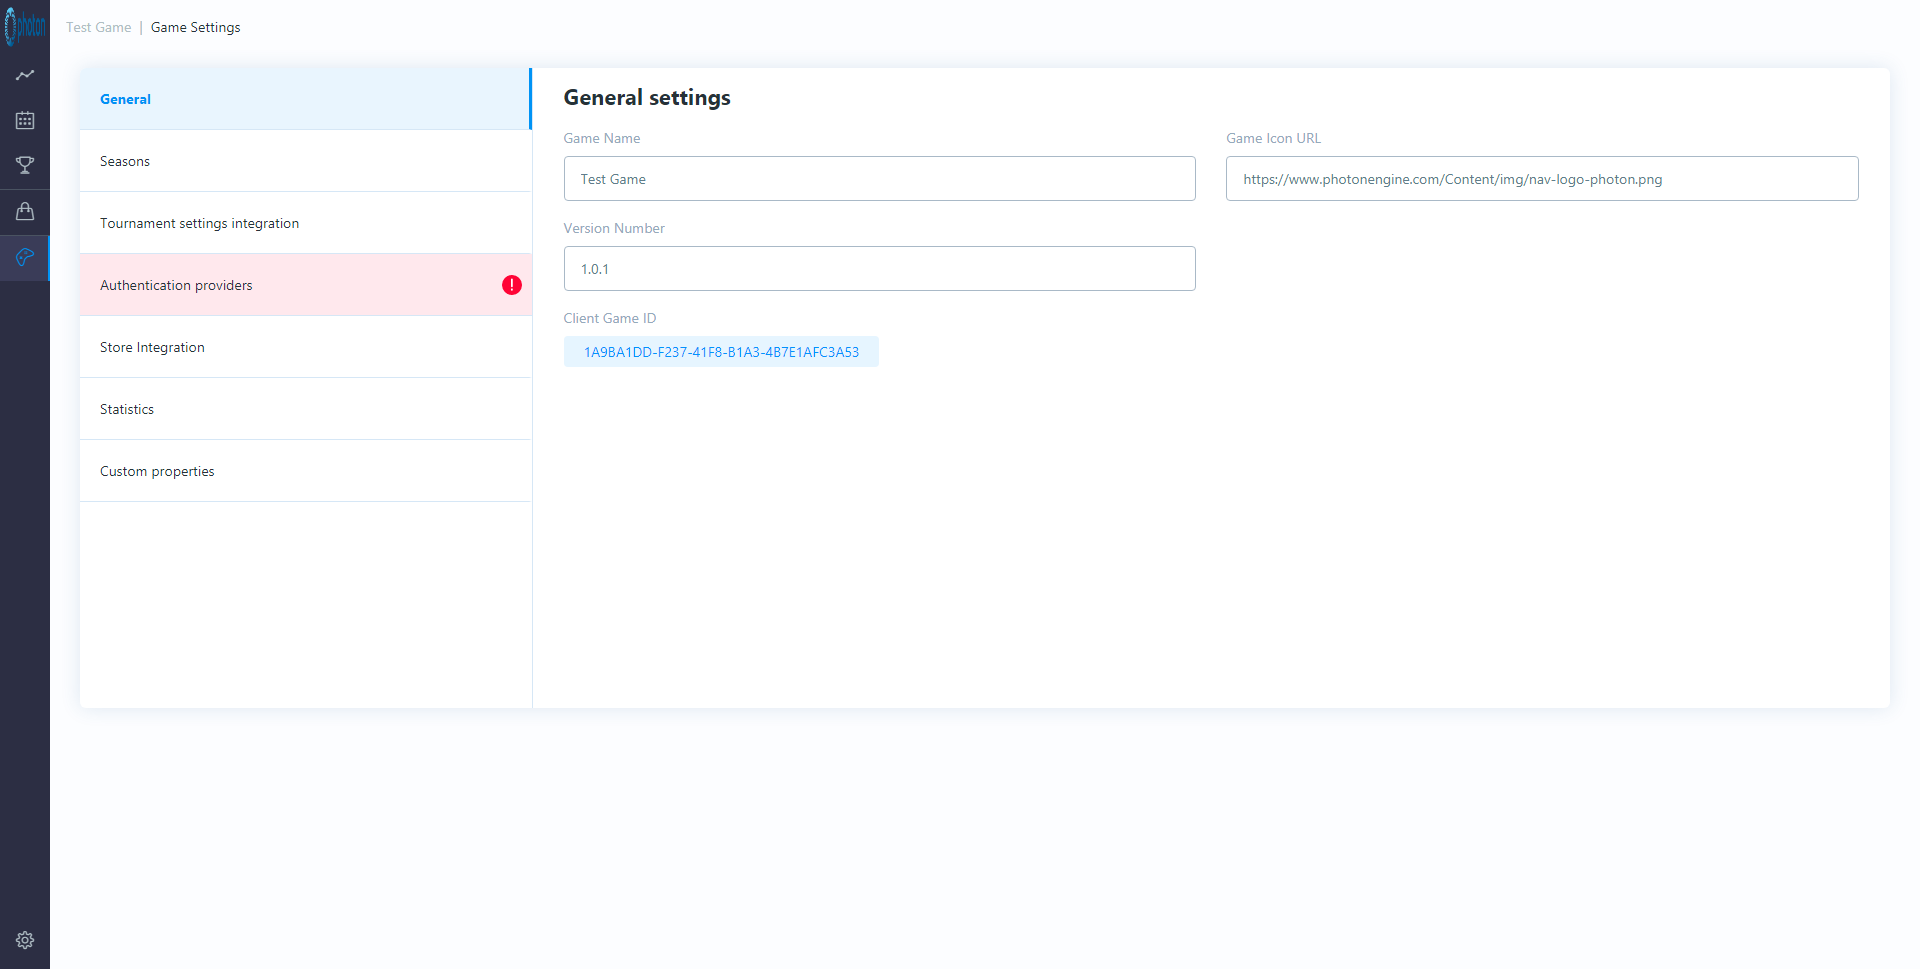1920x969 pixels.
Task: Switch to the Seasons tab
Action: coord(125,161)
